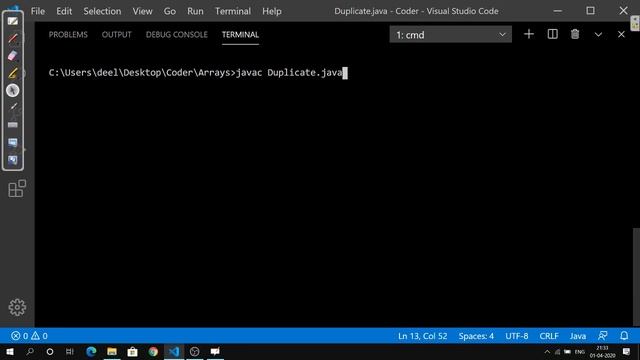The image size is (640, 360).
Task: Click Spaces: 4 indentation setting
Action: [476, 336]
